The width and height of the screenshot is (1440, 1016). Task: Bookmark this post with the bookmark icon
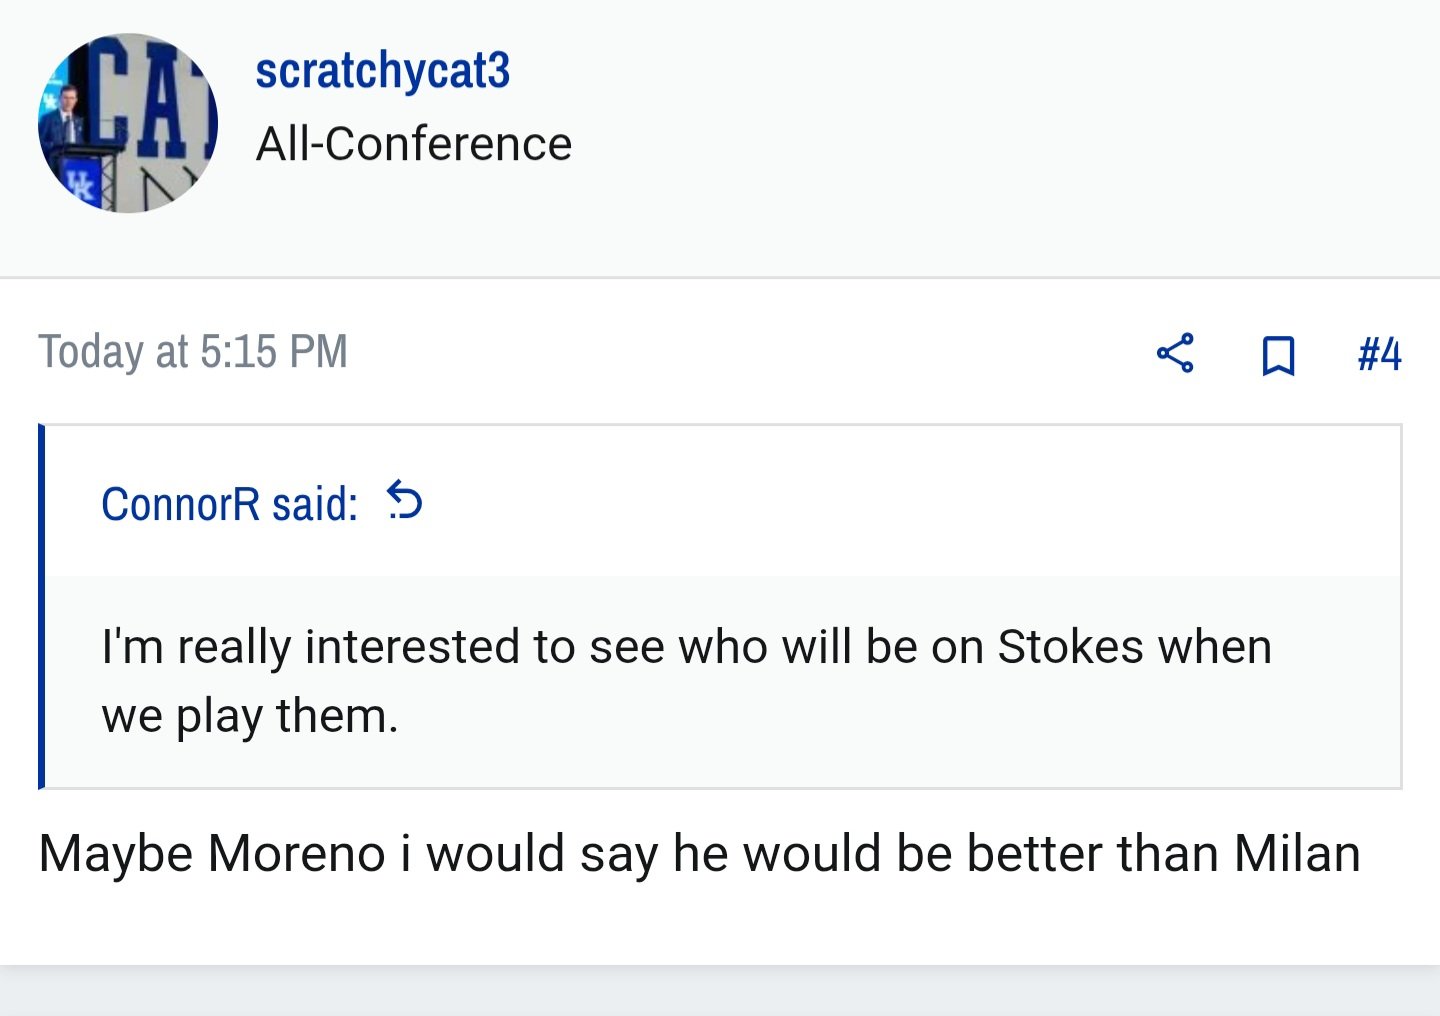(x=1278, y=355)
